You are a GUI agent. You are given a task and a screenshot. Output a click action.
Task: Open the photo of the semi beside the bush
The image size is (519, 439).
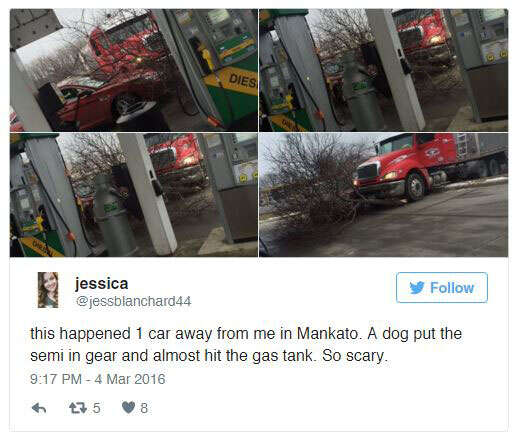coord(384,195)
